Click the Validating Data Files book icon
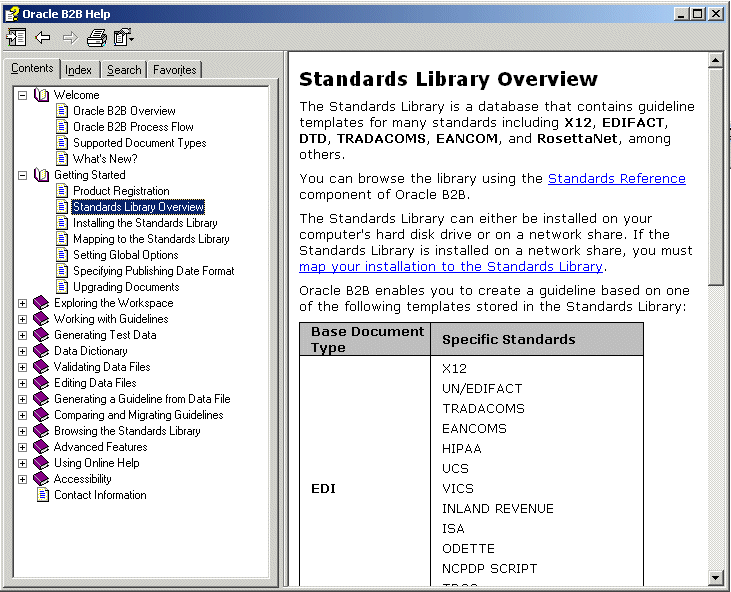Screen dimensions: 731x592 point(41,367)
